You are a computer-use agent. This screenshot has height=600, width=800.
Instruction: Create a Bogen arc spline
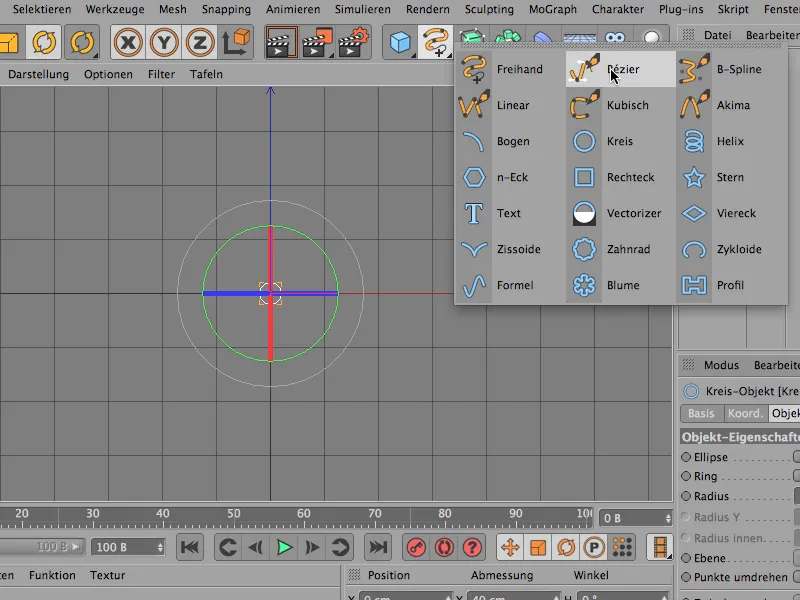[x=503, y=141]
